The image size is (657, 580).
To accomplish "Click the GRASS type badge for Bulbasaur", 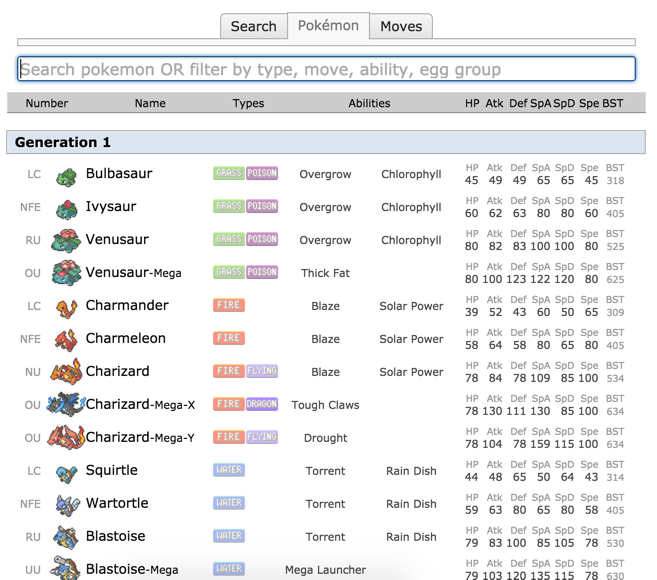I will (x=229, y=173).
